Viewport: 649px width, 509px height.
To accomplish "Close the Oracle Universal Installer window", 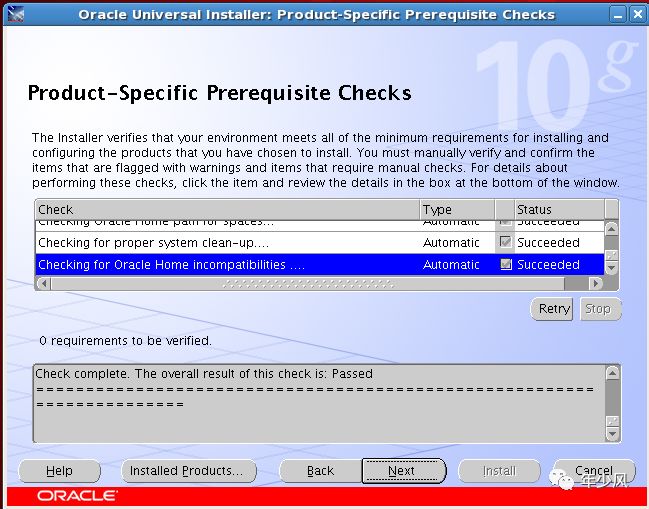I will pyautogui.click(x=637, y=15).
